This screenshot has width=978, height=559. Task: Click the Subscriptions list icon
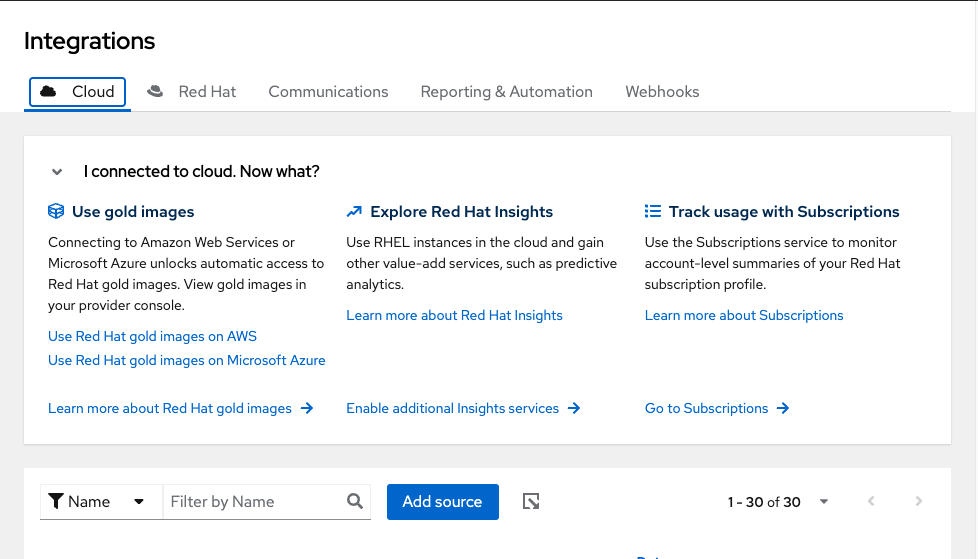tap(653, 212)
